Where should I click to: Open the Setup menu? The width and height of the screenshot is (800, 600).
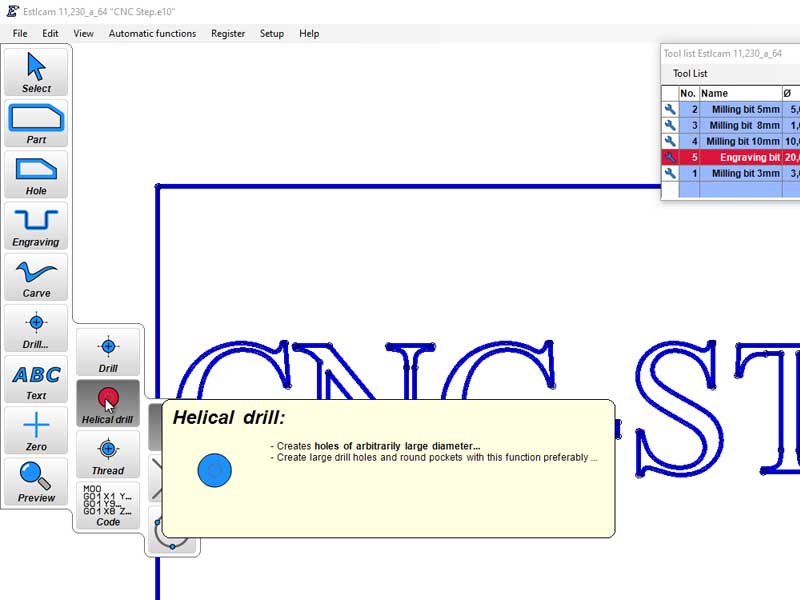(x=272, y=33)
